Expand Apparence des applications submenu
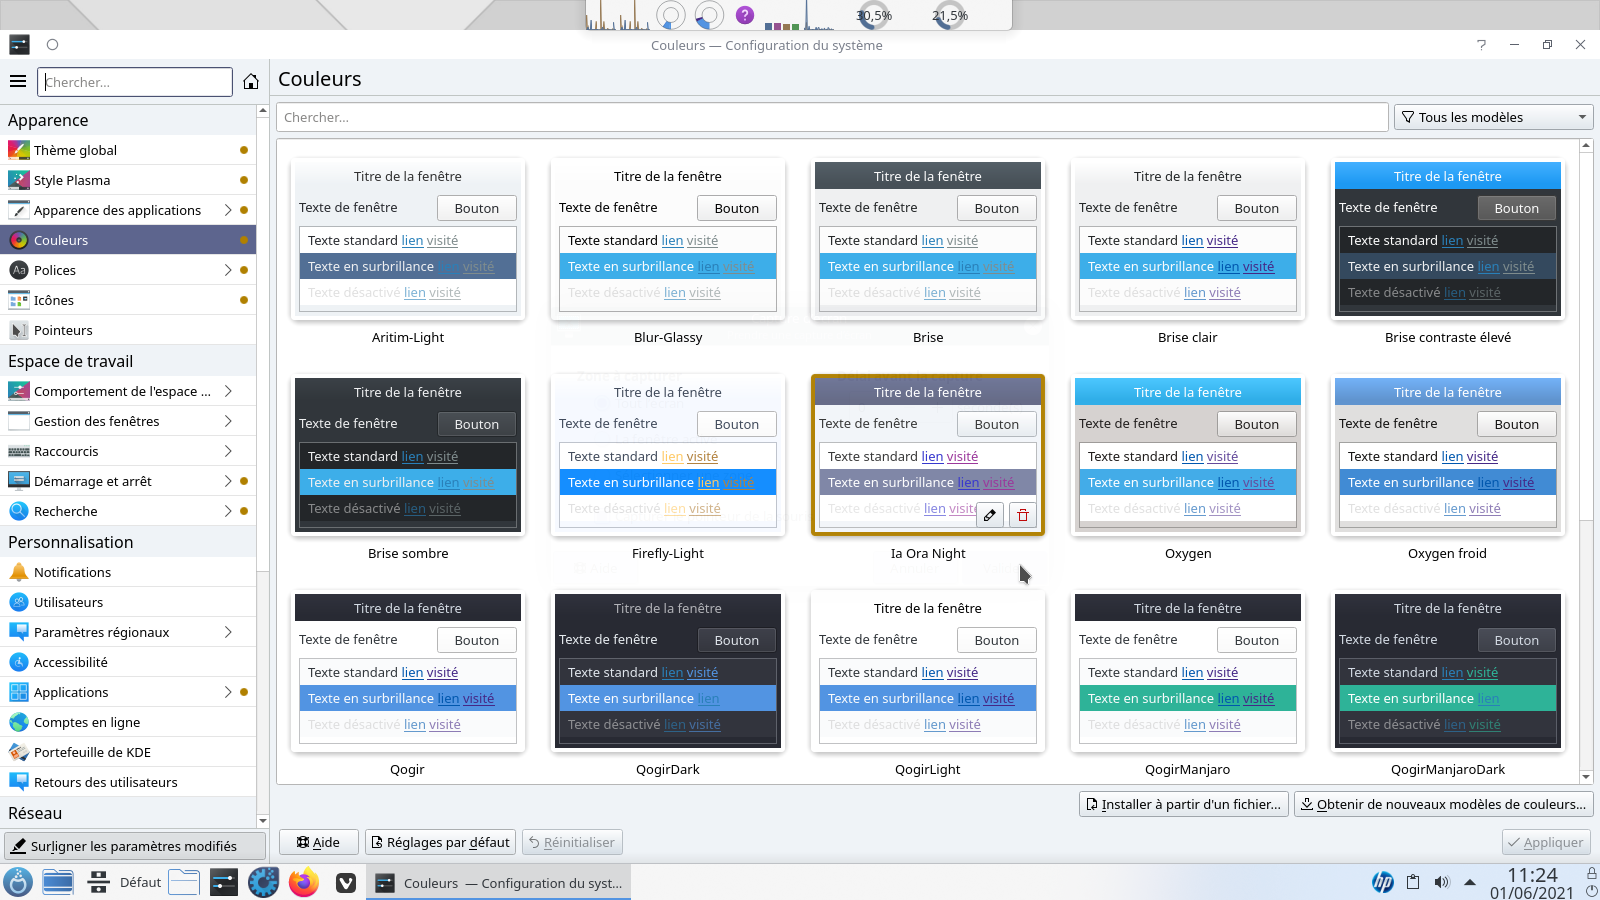 [228, 210]
